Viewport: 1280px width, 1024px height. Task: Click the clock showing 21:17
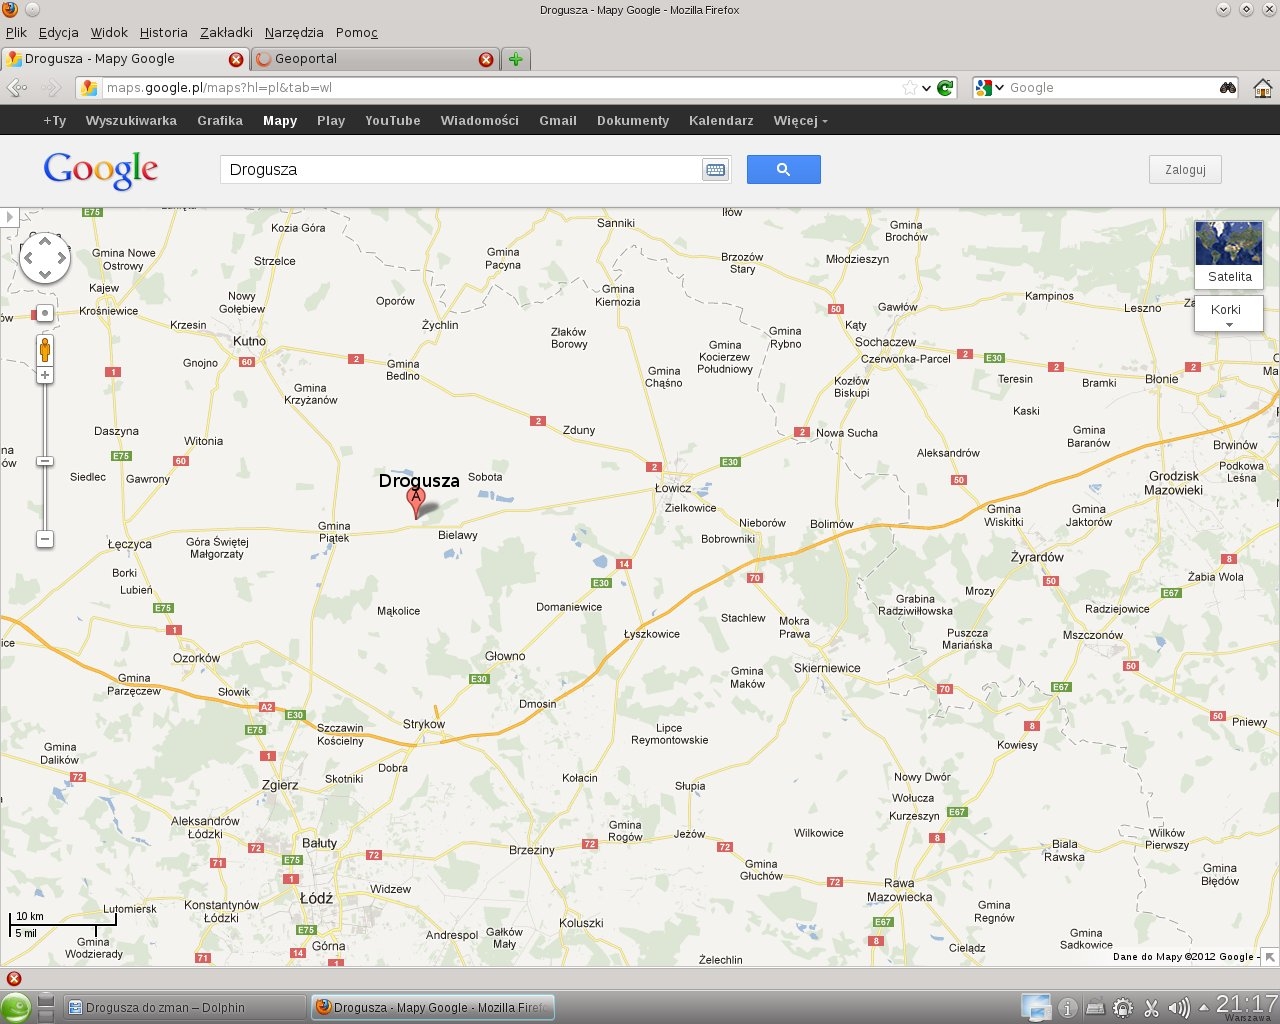(x=1246, y=1004)
